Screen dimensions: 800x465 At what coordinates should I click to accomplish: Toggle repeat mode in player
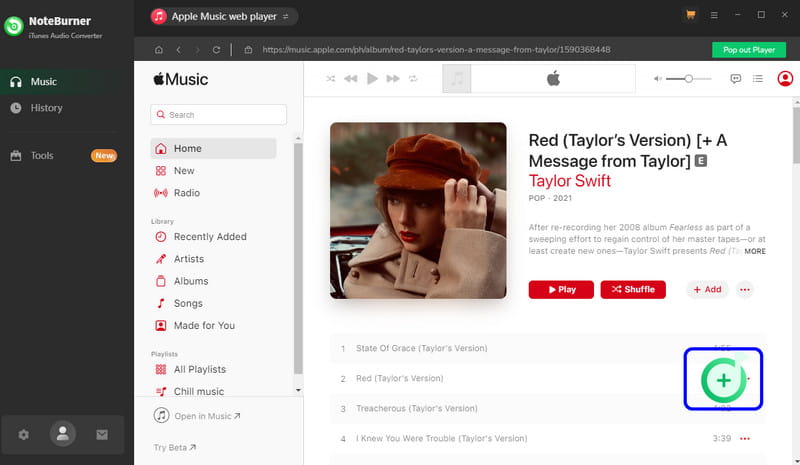click(x=413, y=79)
